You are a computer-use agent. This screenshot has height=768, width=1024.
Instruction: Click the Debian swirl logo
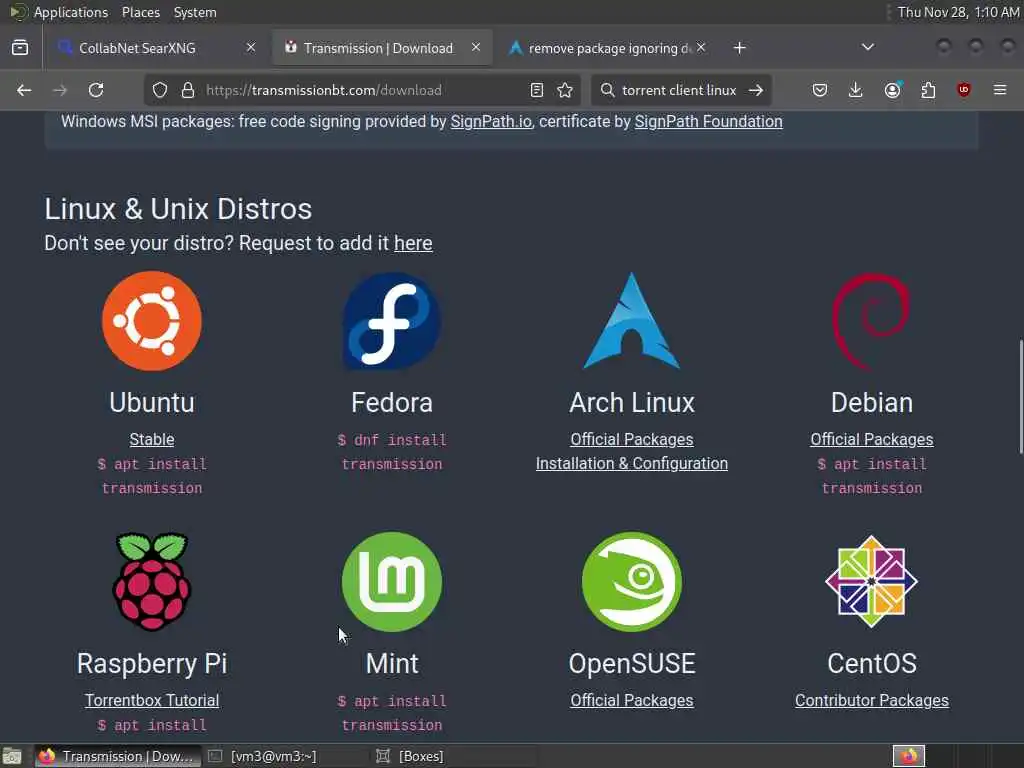(x=871, y=321)
